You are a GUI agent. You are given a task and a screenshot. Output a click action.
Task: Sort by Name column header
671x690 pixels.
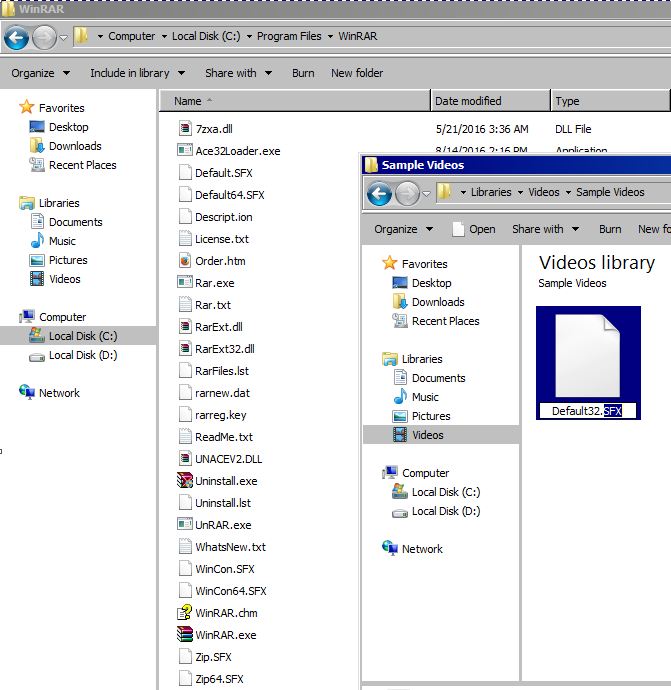pyautogui.click(x=294, y=101)
